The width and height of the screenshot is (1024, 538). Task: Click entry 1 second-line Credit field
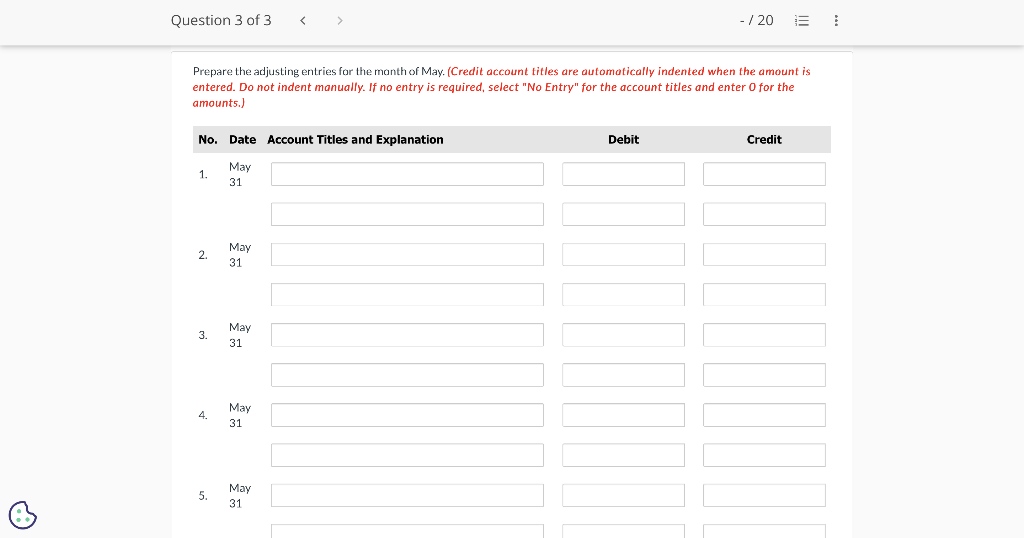point(765,214)
